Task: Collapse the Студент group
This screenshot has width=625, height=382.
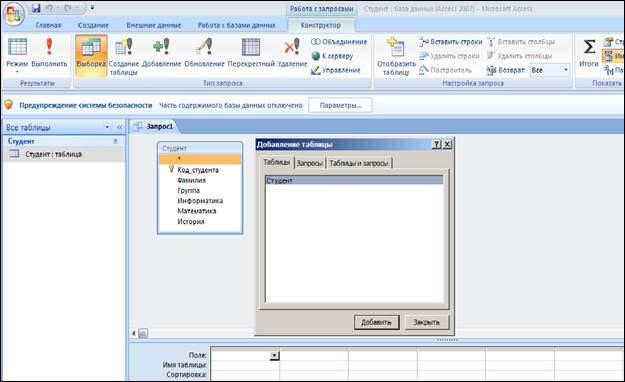Action: point(116,142)
